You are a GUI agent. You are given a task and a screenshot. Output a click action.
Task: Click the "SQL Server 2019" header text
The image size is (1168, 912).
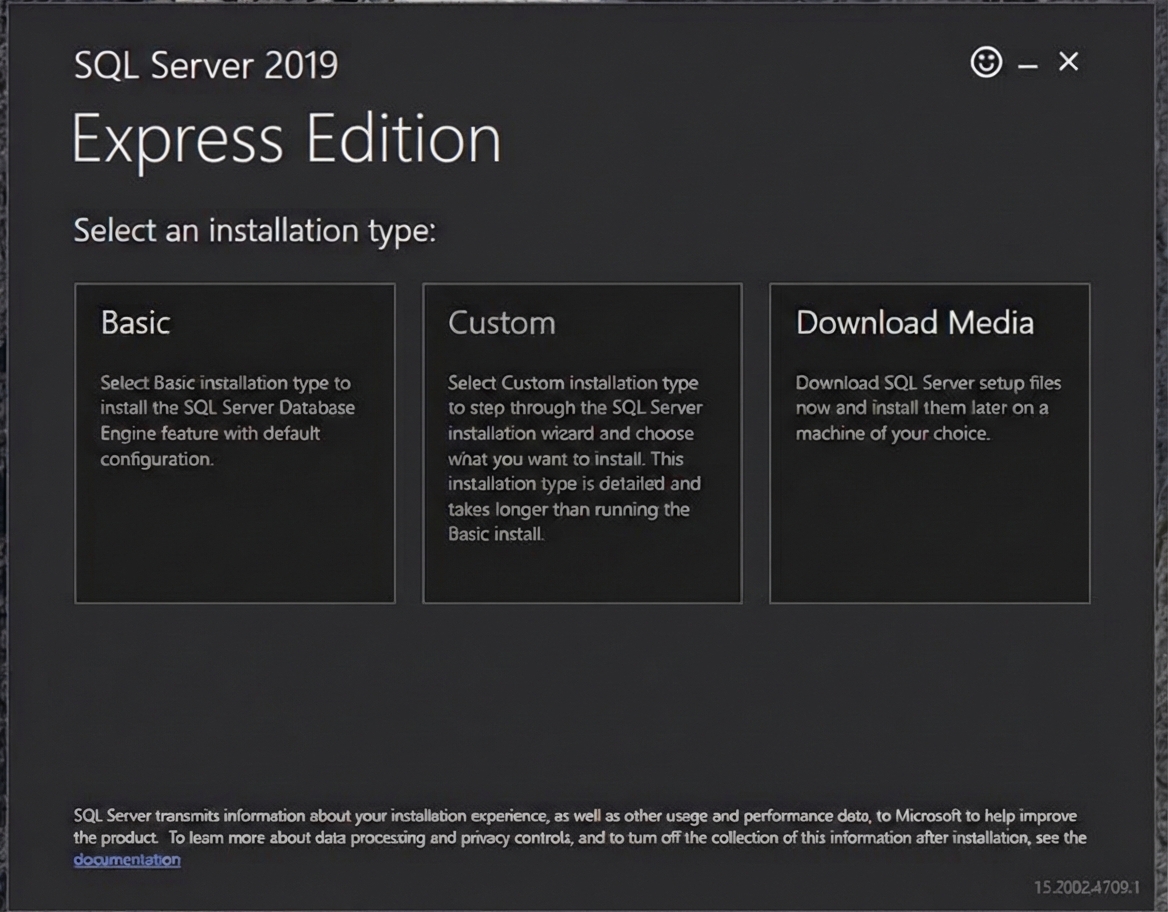pos(206,67)
